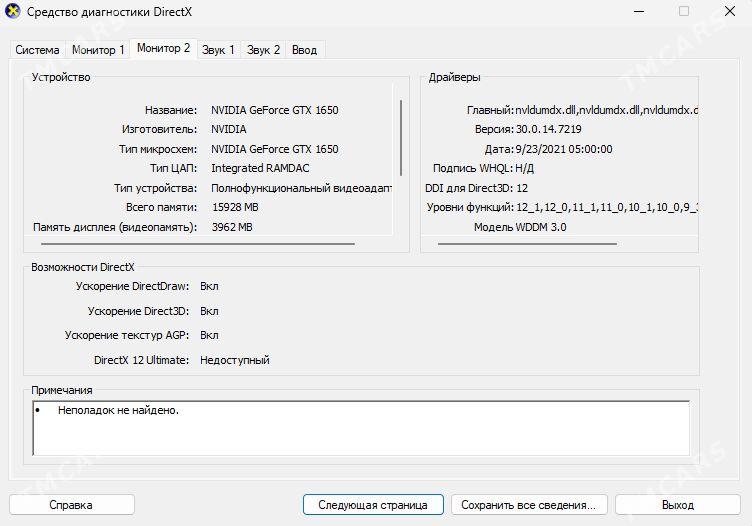752x526 pixels.
Task: Click the DirectX icon in the title bar
Action: tap(13, 12)
